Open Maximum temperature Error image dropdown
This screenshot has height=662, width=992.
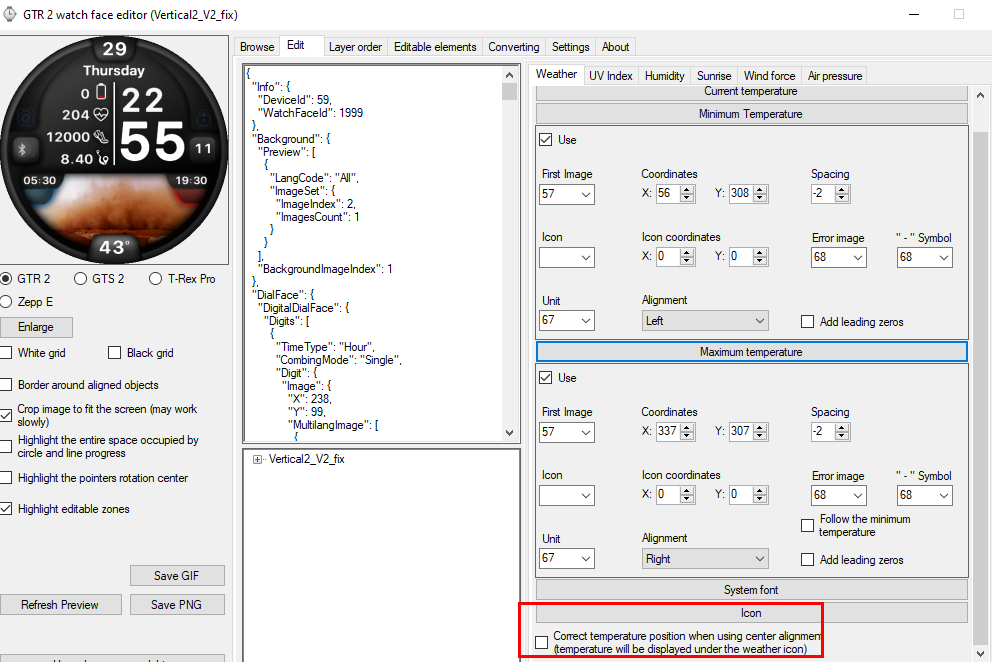(x=858, y=496)
